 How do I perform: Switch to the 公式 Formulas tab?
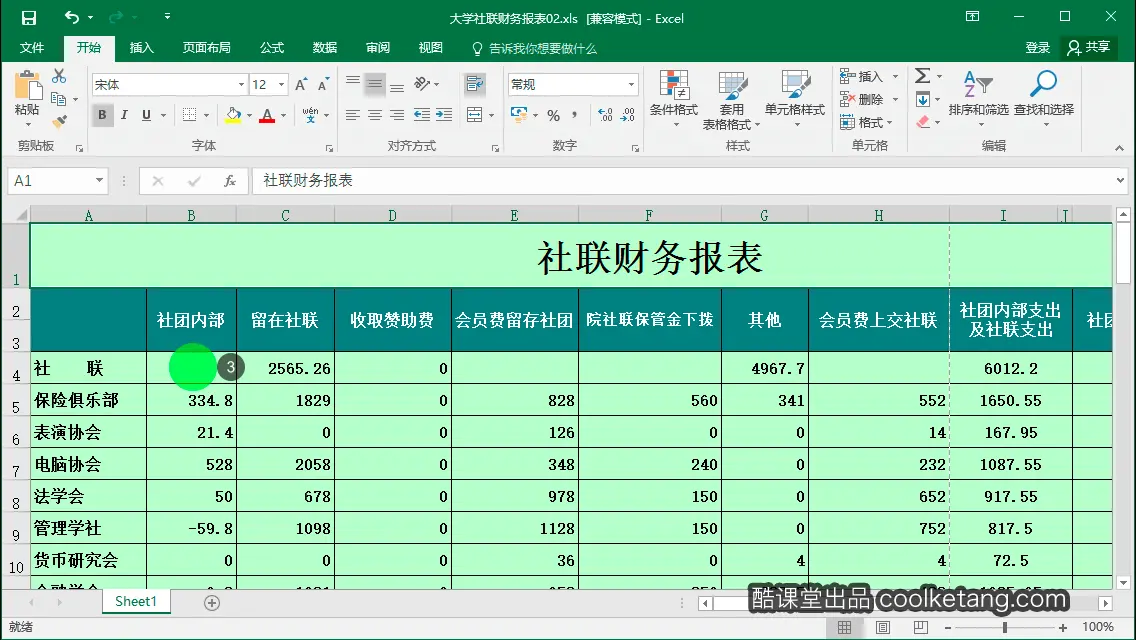(272, 48)
